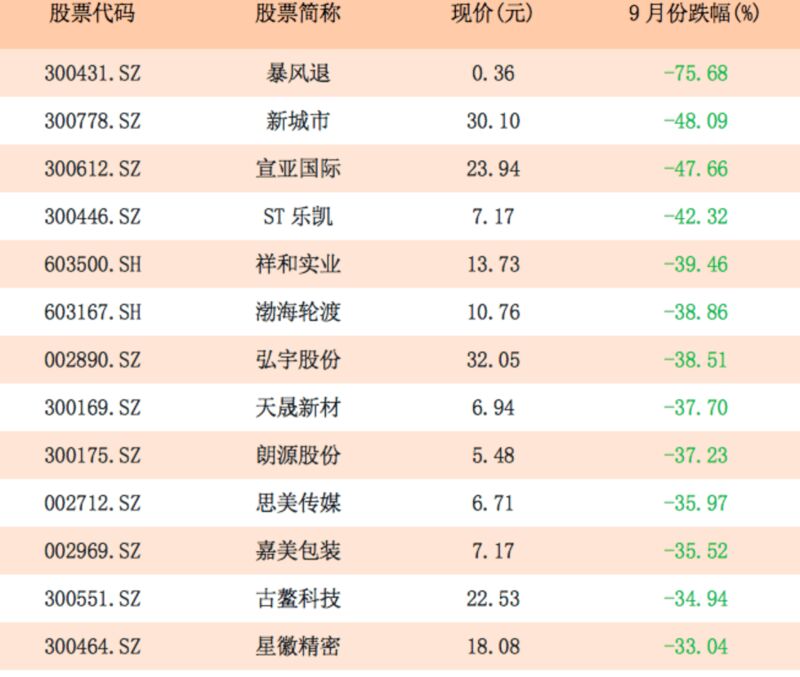Screen dimensions: 800x677
Task: Click the price 32.05
Action: 493,360
